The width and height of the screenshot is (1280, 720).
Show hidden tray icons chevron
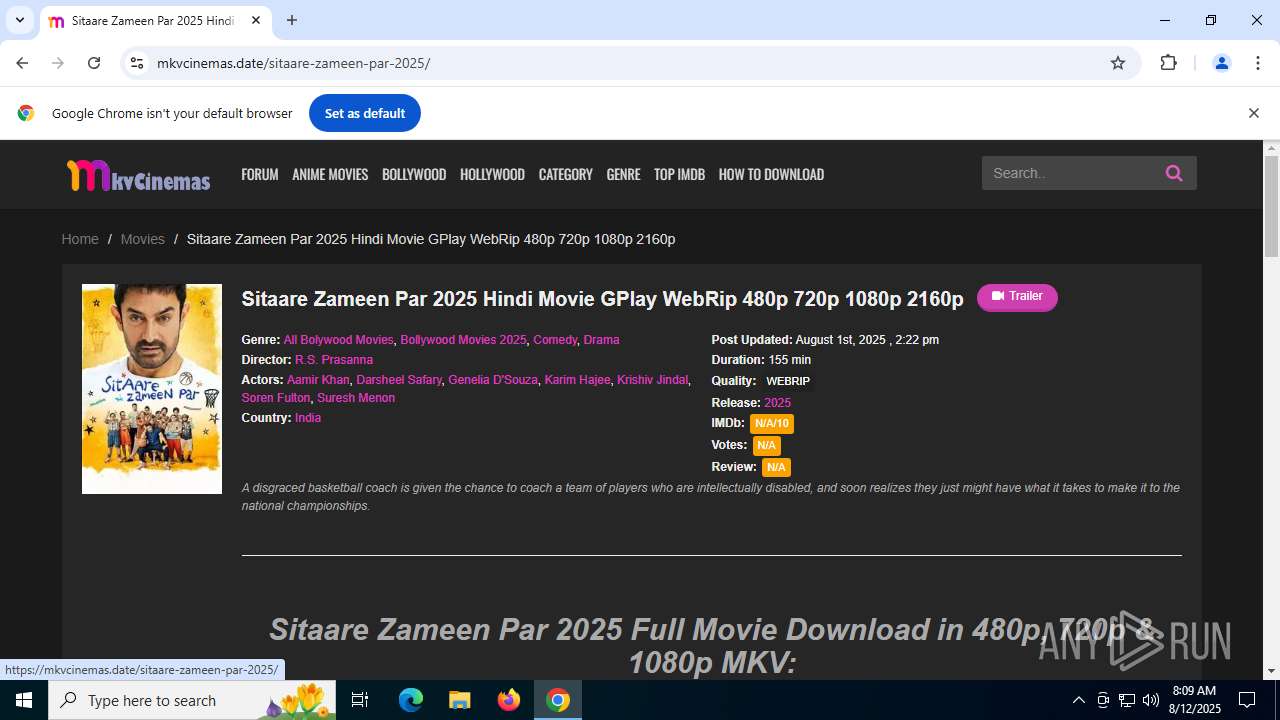[1078, 700]
